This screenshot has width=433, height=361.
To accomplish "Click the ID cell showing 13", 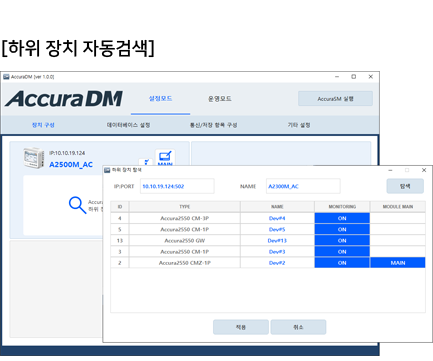I will (x=120, y=241).
